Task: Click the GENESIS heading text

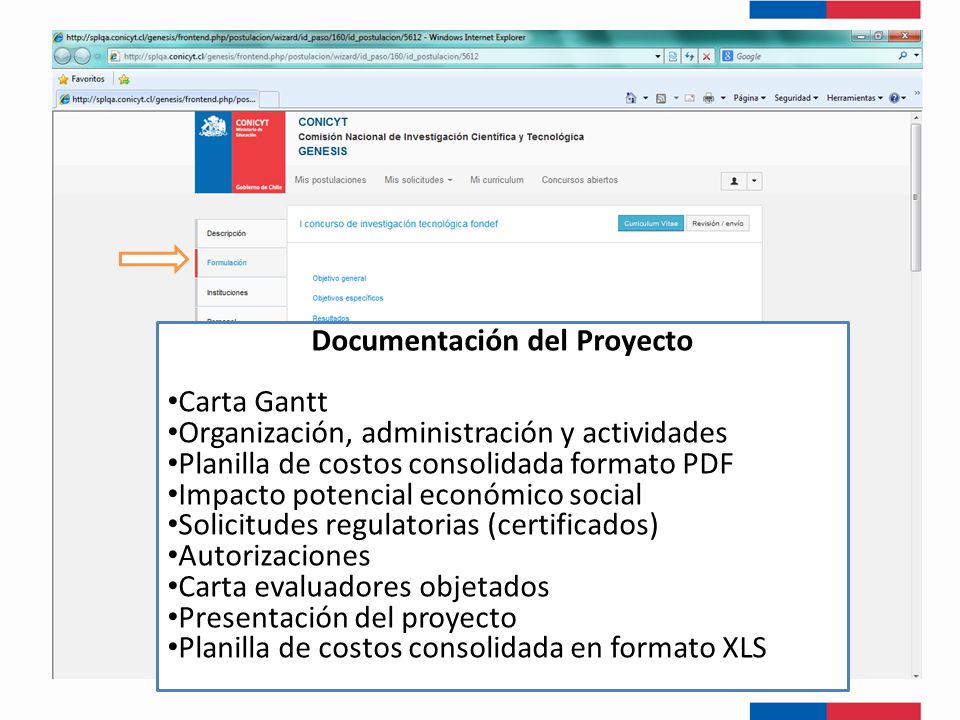Action: click(323, 151)
